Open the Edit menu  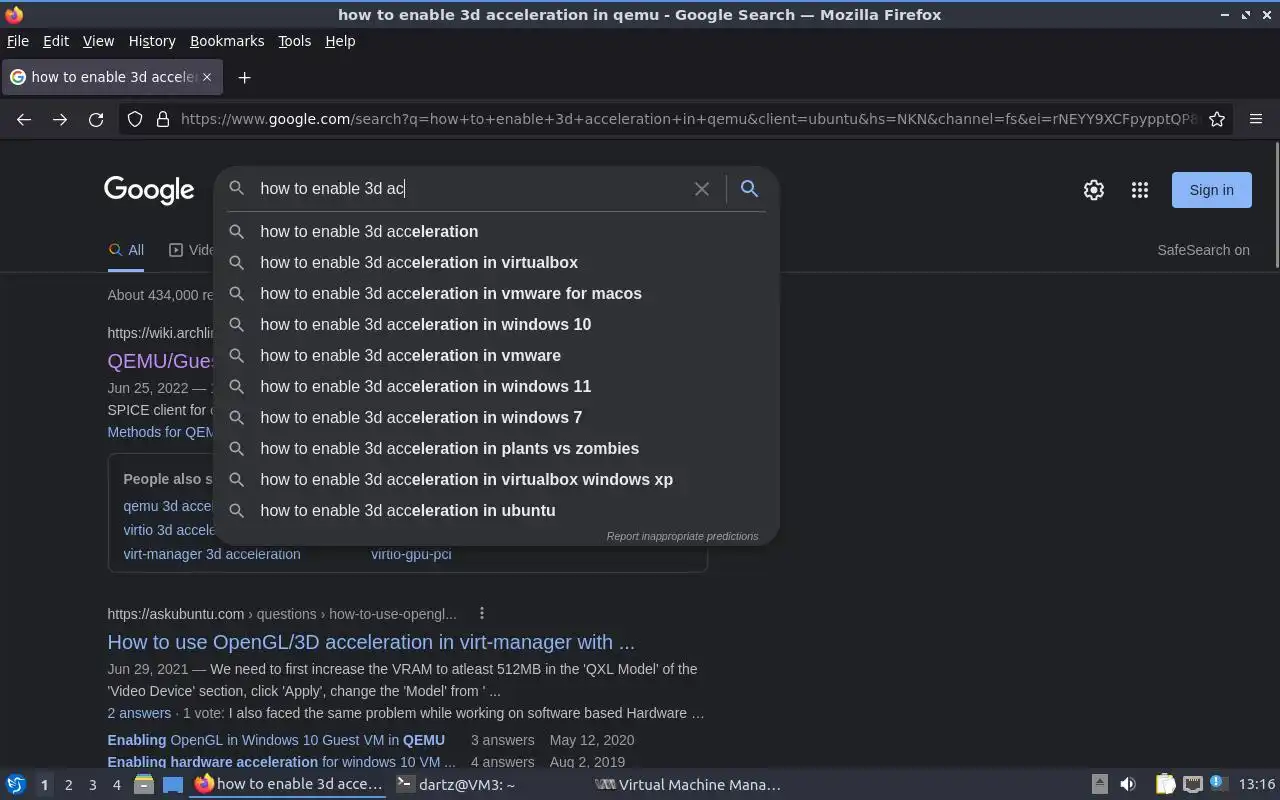coord(56,41)
